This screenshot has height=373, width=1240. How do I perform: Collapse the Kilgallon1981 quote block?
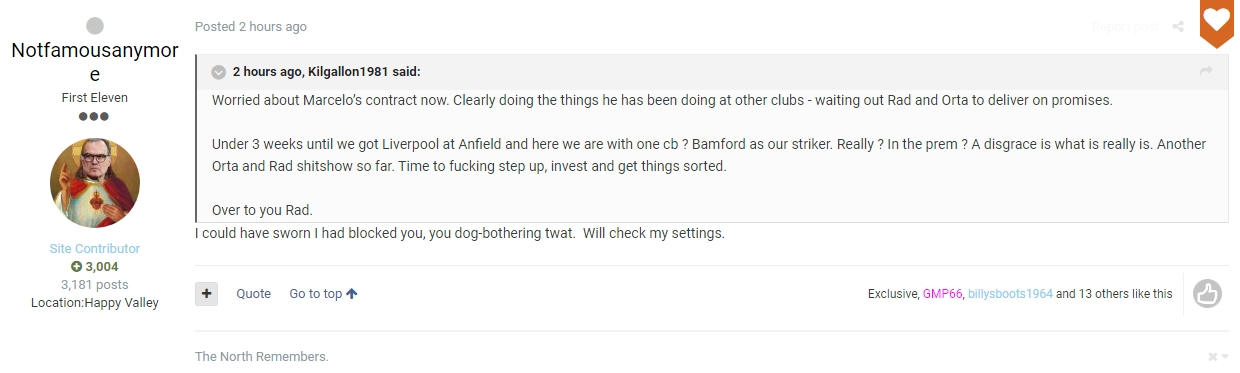(219, 72)
